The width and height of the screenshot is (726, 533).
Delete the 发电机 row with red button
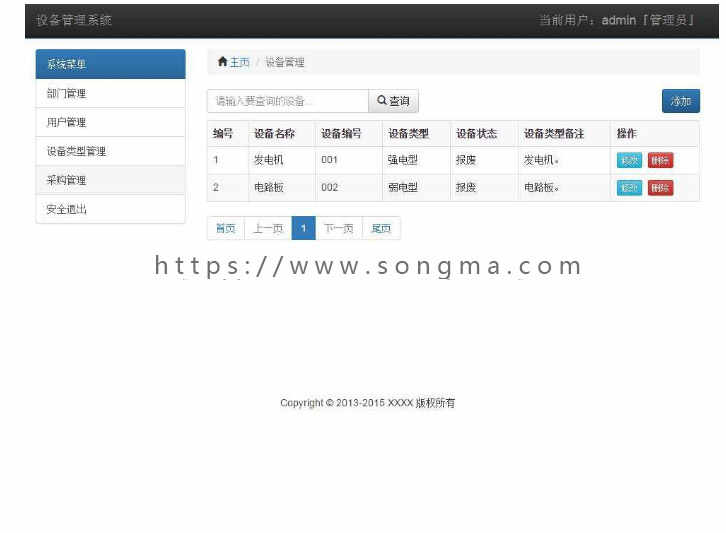(x=660, y=160)
